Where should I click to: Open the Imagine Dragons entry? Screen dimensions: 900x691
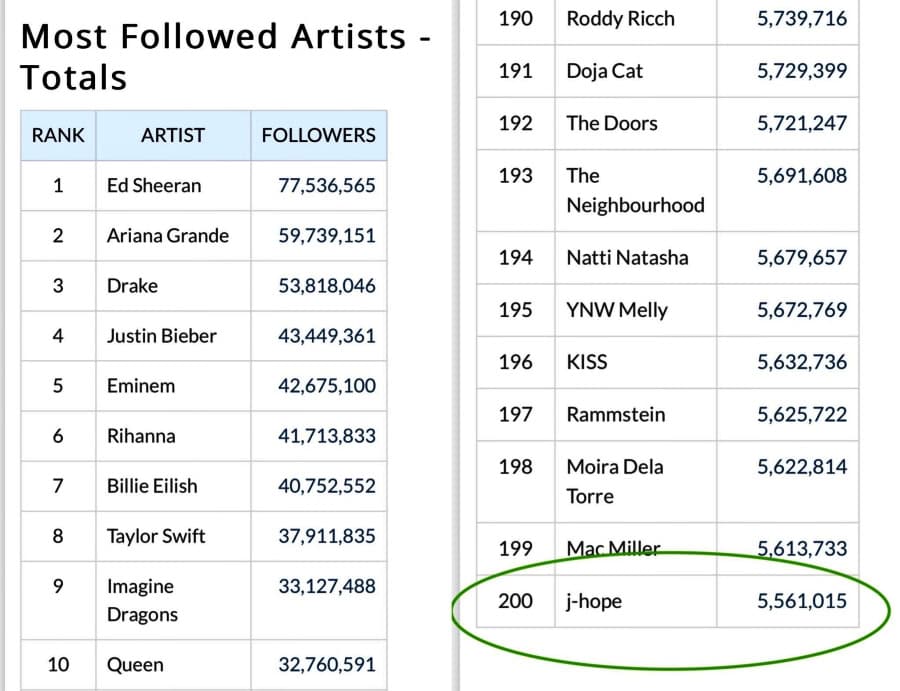(x=140, y=599)
